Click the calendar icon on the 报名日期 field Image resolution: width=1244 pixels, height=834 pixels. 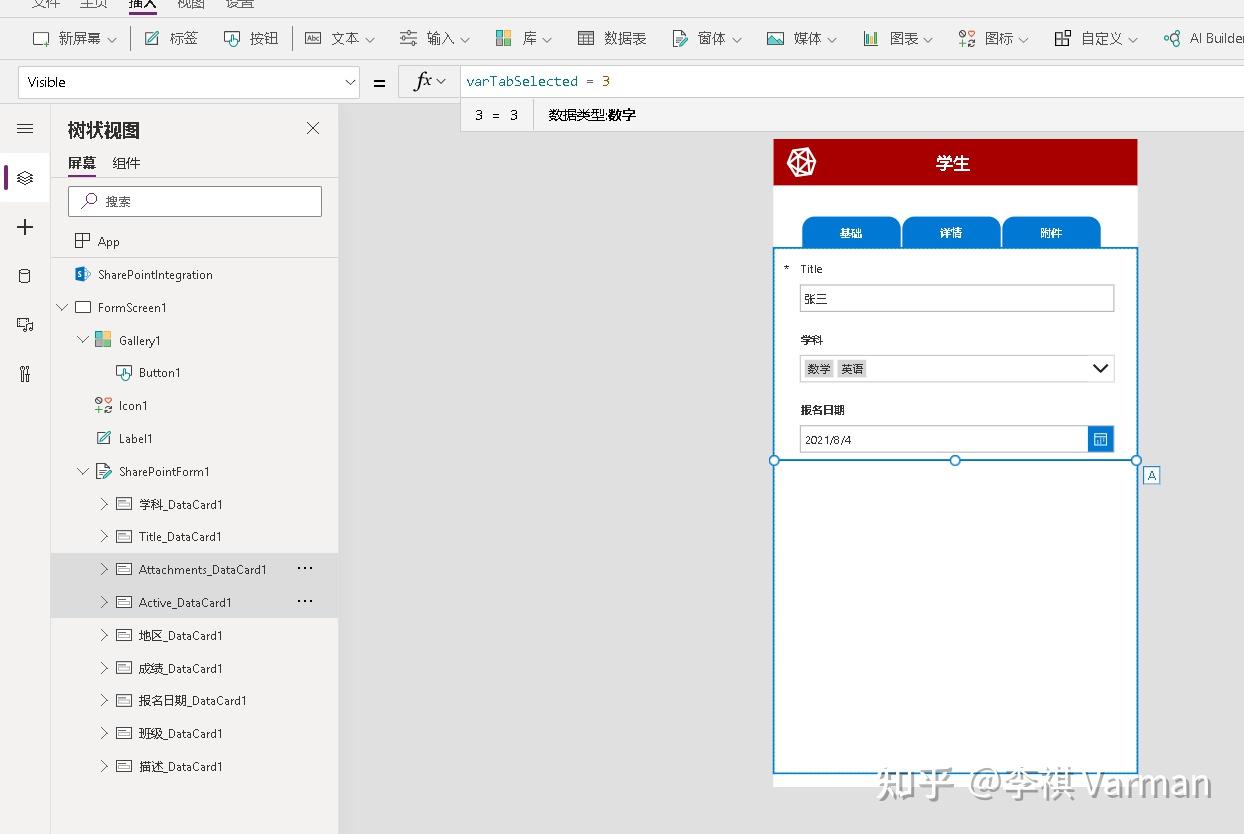(x=1100, y=438)
